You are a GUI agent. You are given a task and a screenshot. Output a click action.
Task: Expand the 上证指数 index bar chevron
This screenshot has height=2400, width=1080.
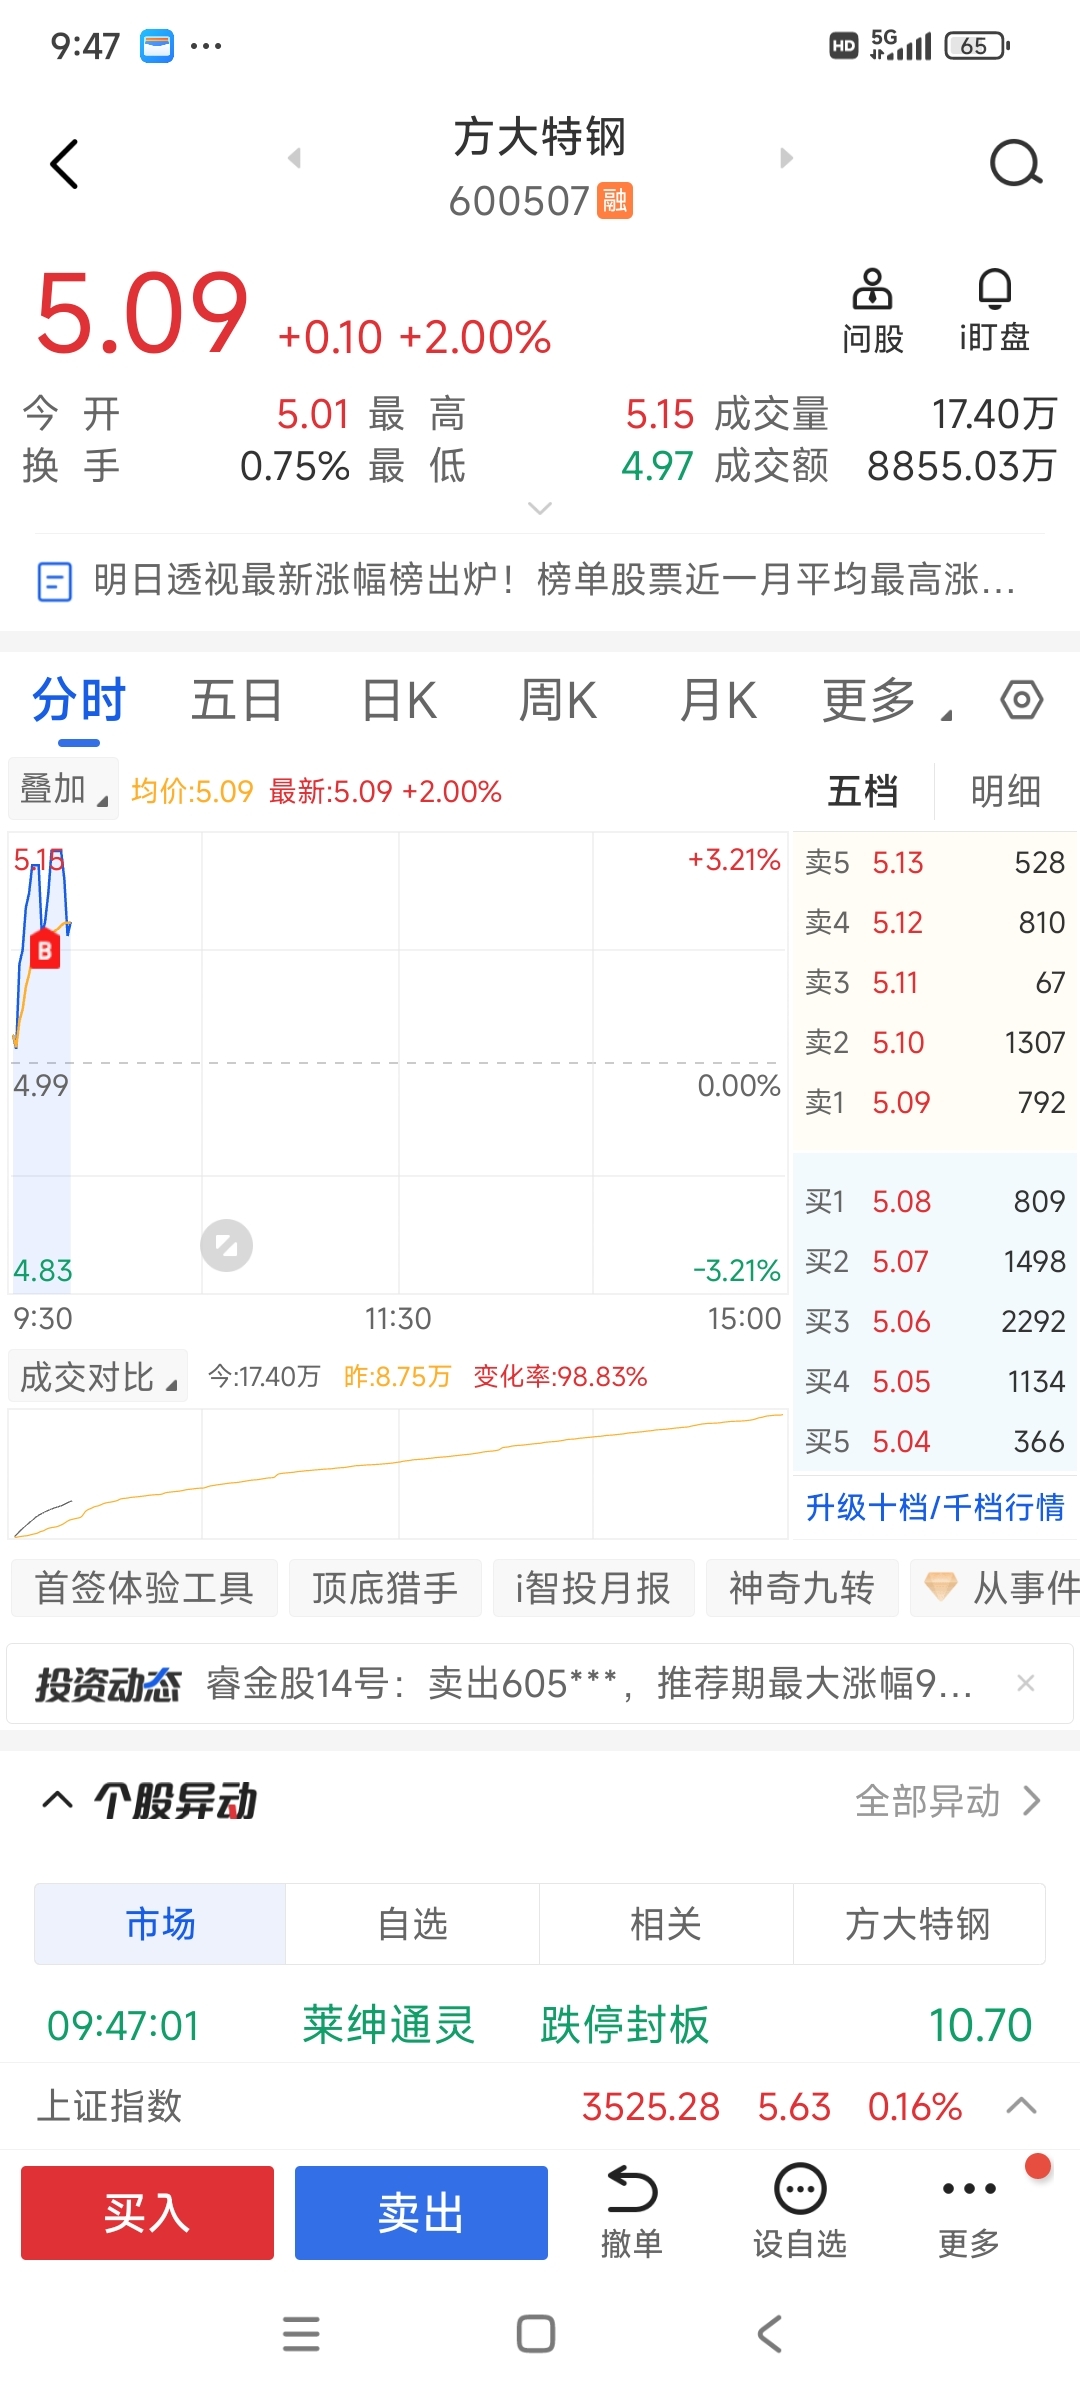(1021, 2106)
